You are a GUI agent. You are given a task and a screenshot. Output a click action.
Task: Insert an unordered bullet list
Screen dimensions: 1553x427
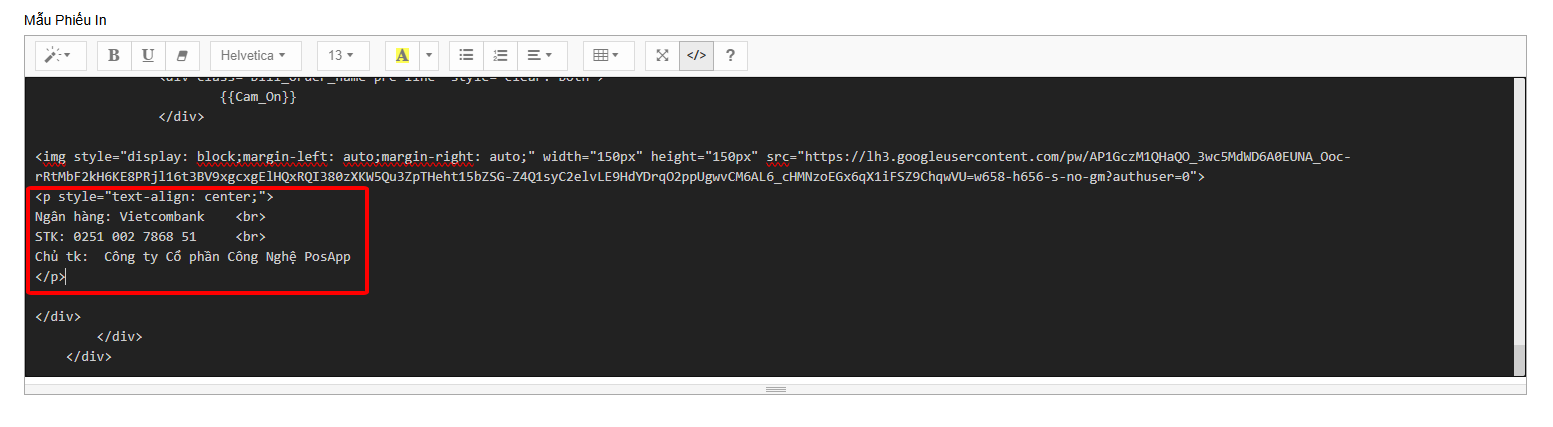(466, 56)
